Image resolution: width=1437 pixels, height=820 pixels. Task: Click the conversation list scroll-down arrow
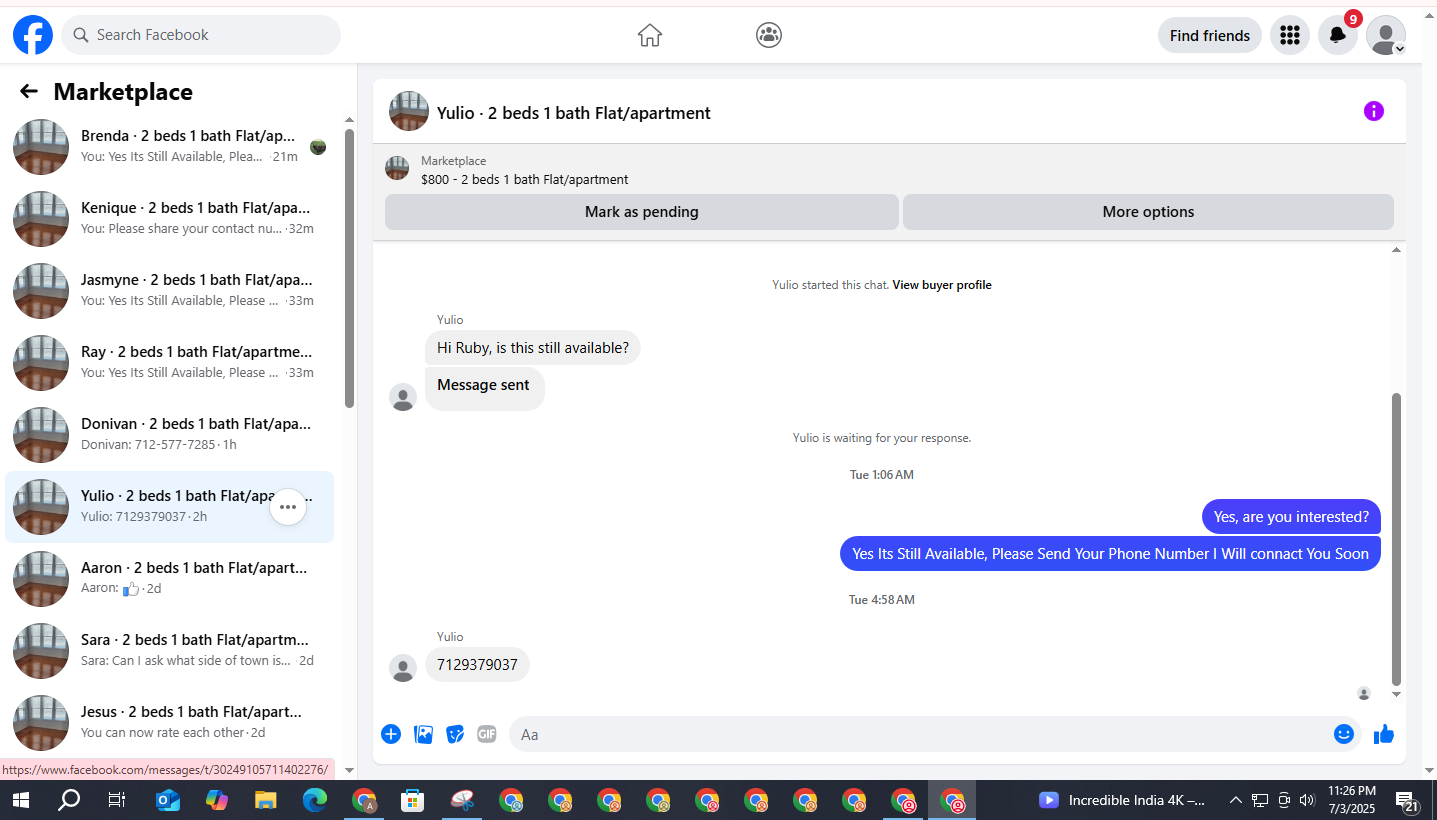(349, 770)
